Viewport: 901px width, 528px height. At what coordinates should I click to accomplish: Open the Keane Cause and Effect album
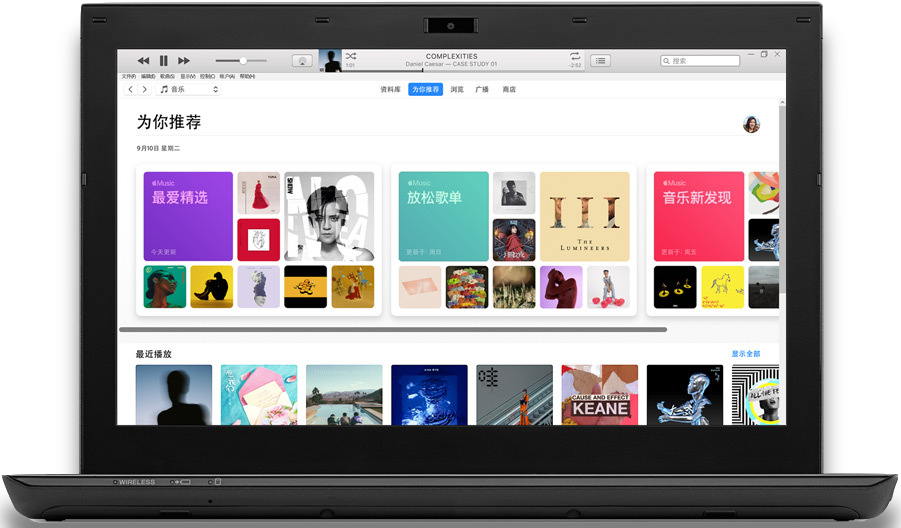point(599,395)
